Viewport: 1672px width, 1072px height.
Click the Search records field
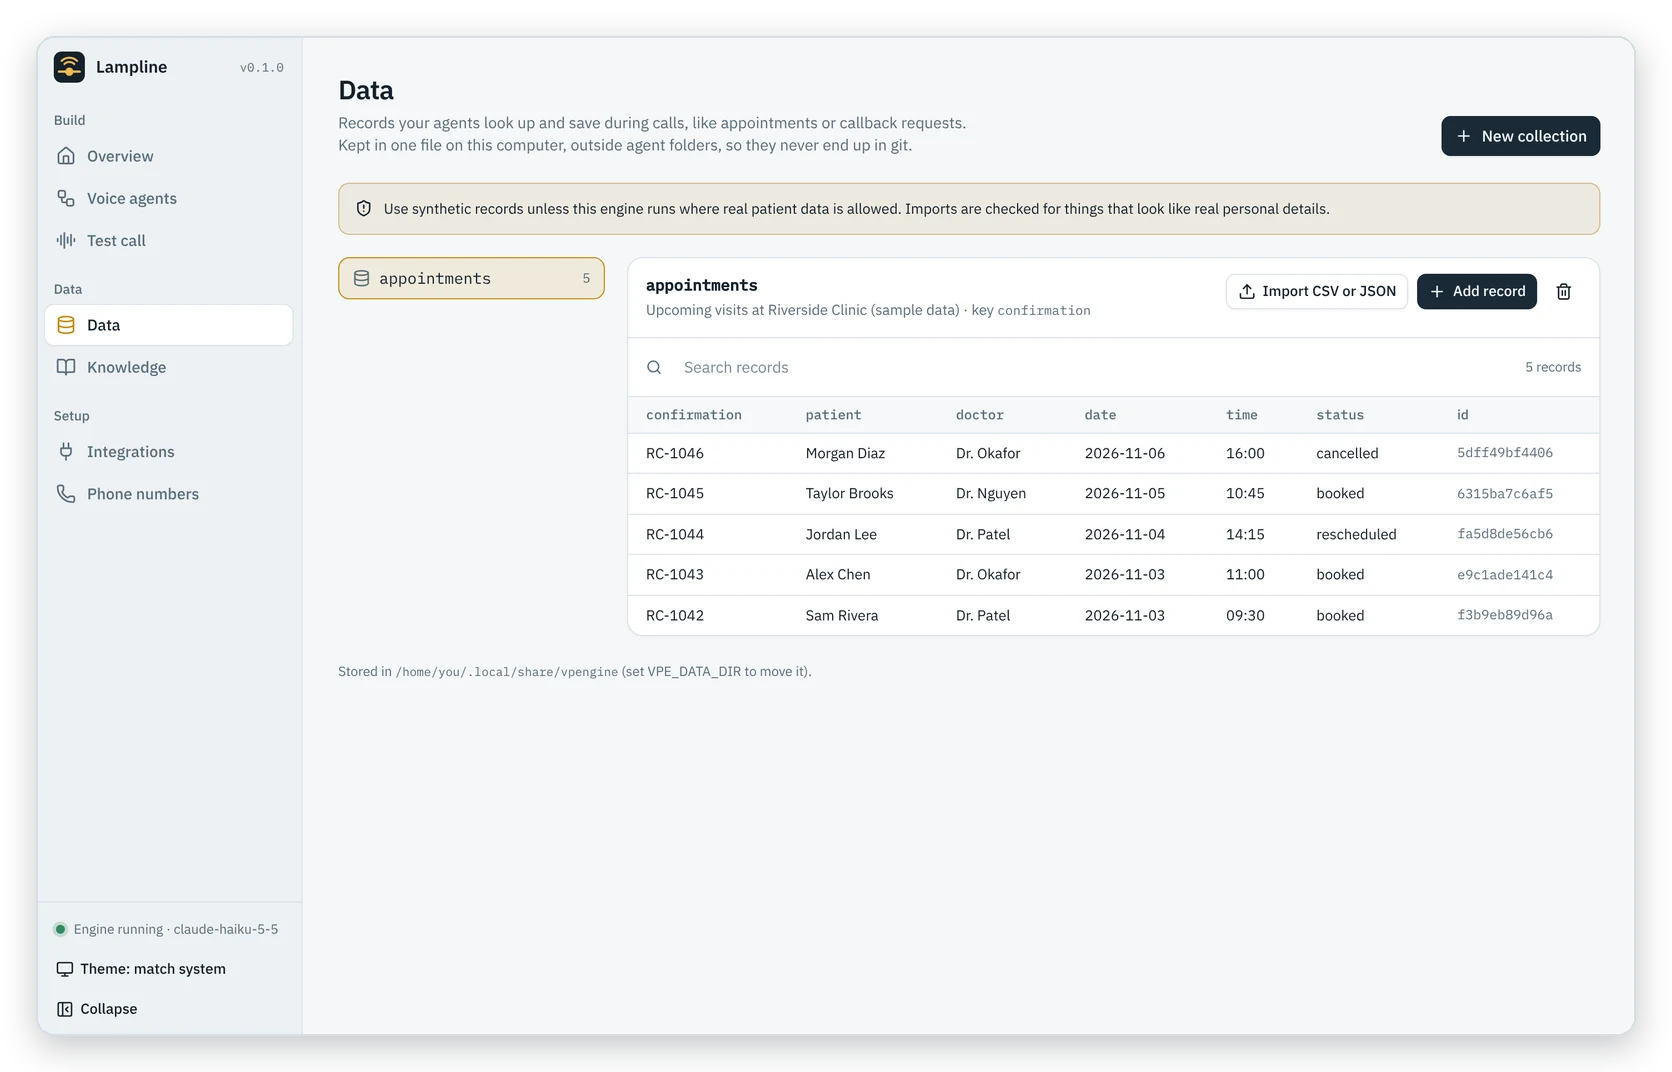1094,367
